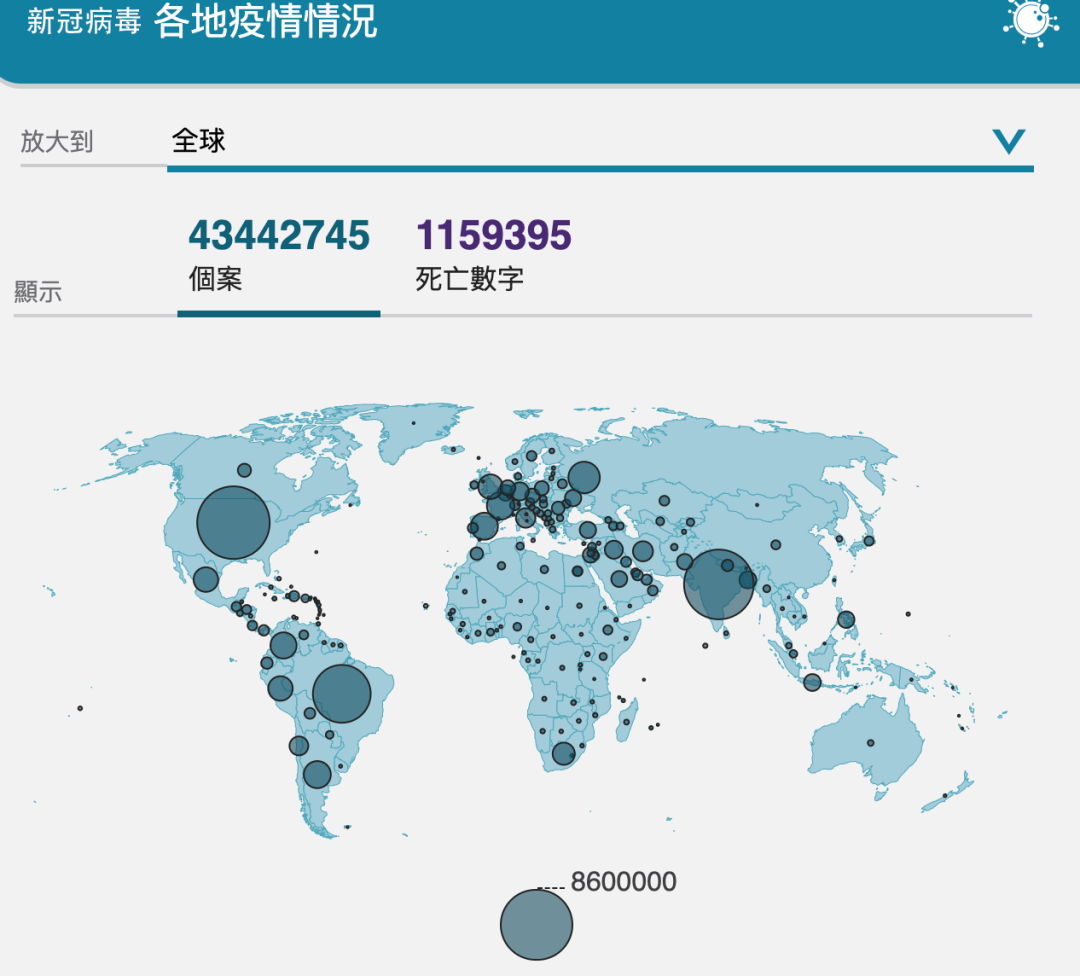Click the large bubble over India
This screenshot has height=976, width=1080.
point(718,585)
